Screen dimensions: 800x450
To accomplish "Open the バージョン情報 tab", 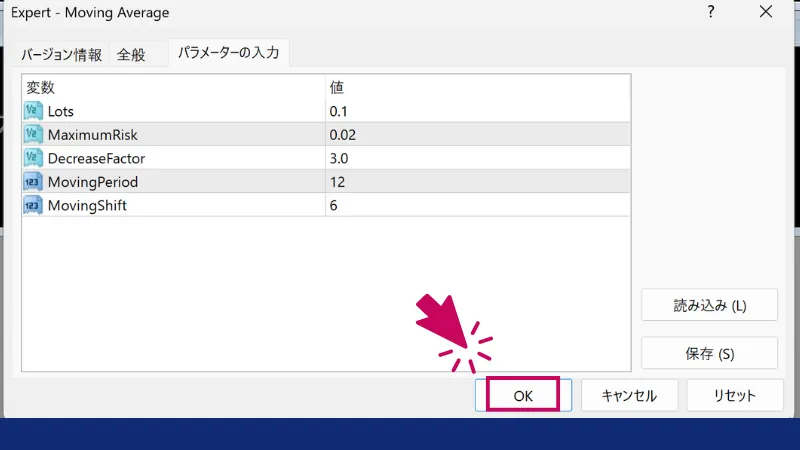I will pos(61,55).
